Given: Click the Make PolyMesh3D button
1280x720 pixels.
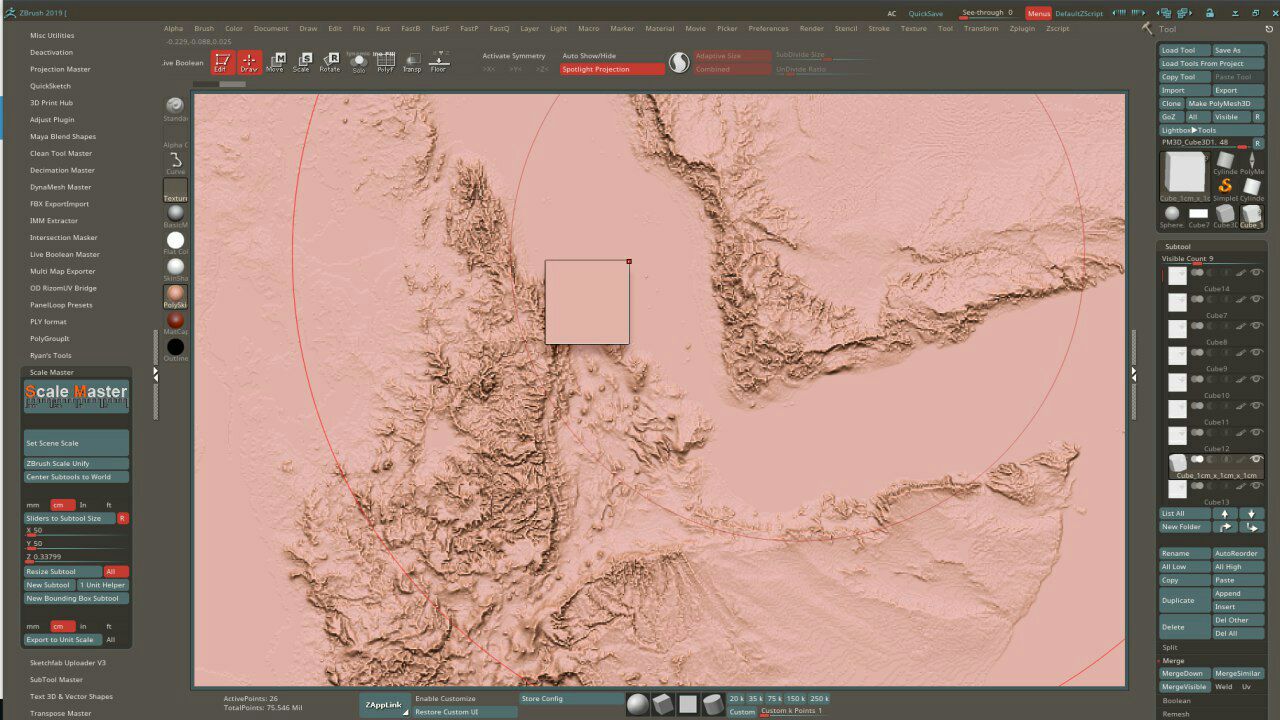Looking at the screenshot, I should click(x=1224, y=104).
